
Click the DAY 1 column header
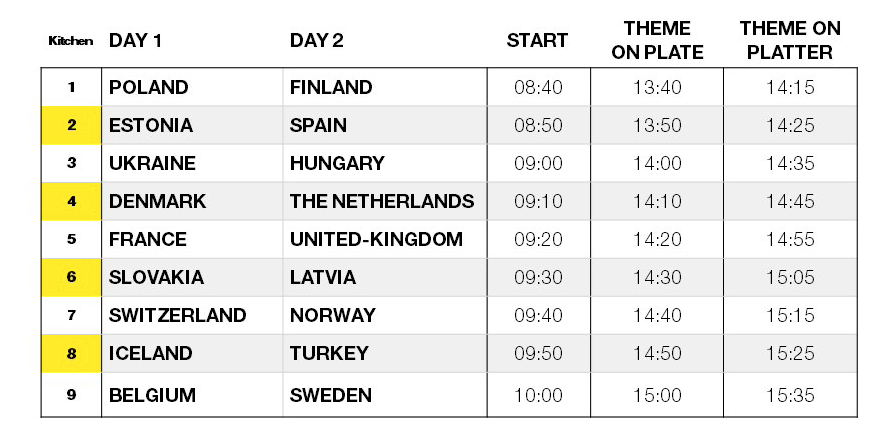click(x=135, y=41)
